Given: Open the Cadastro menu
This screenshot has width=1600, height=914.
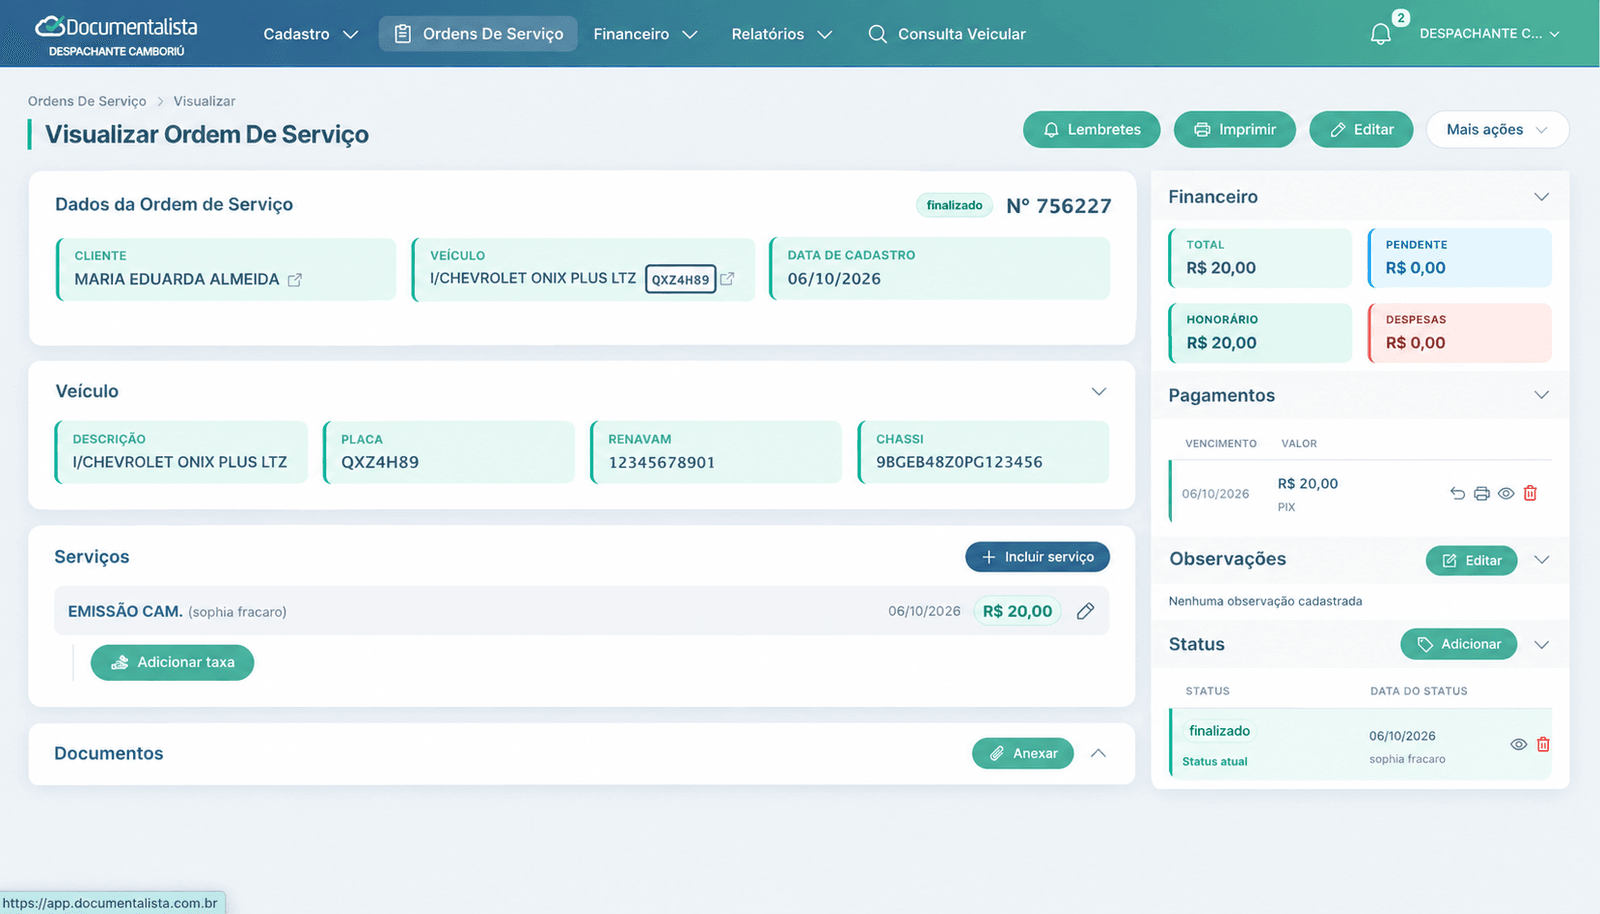Looking at the screenshot, I should coord(310,34).
